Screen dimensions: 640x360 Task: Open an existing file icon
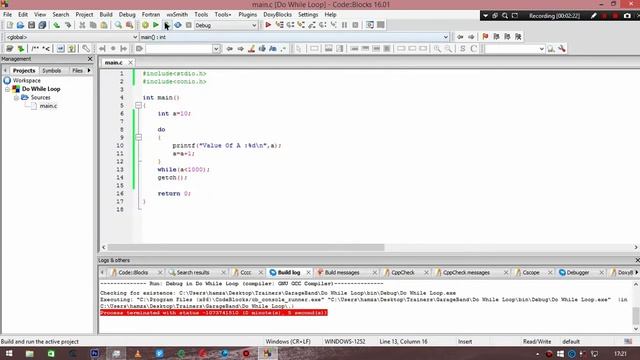(x=20, y=25)
